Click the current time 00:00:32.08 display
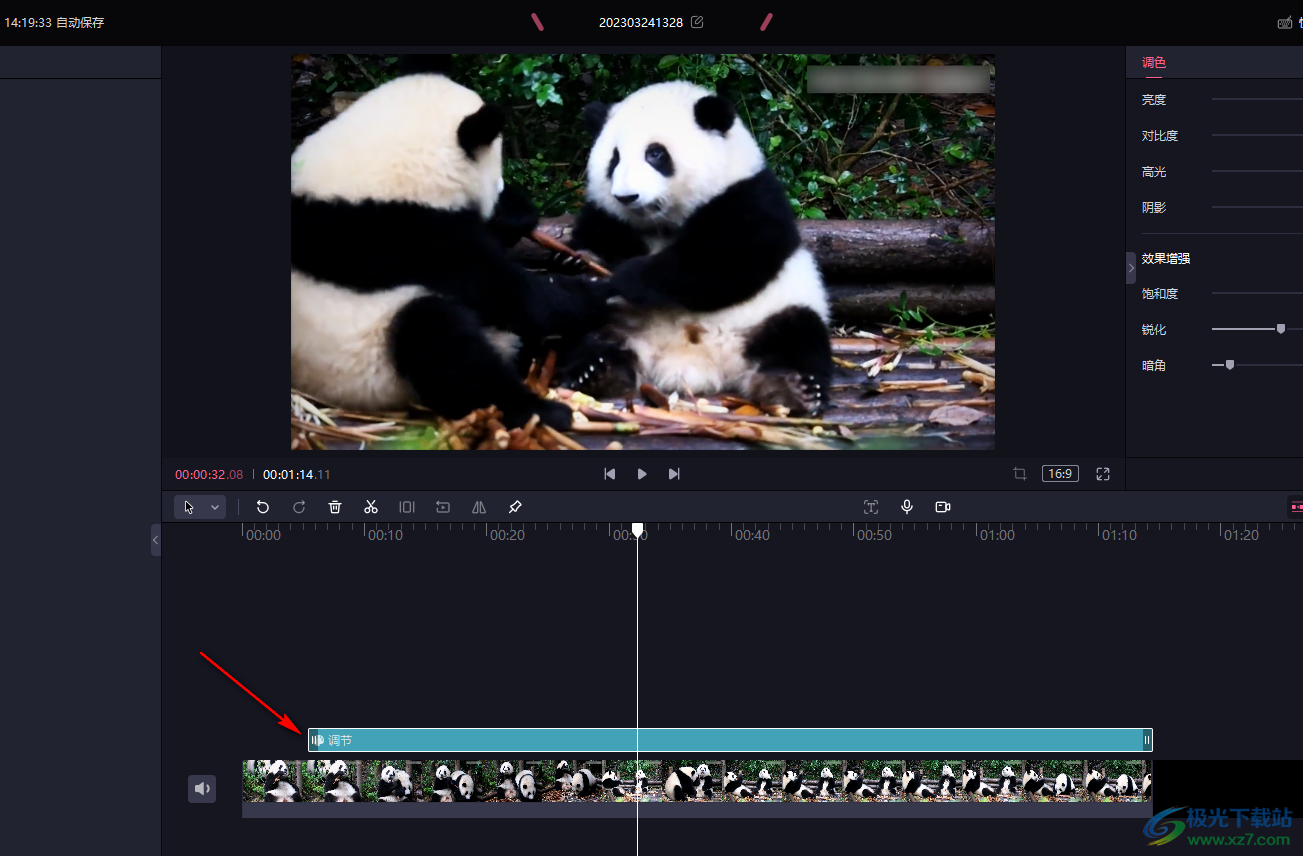This screenshot has width=1303, height=856. 209,474
